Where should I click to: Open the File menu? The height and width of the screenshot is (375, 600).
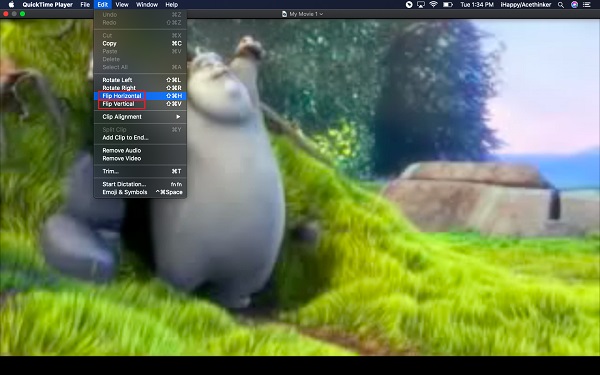[x=85, y=5]
